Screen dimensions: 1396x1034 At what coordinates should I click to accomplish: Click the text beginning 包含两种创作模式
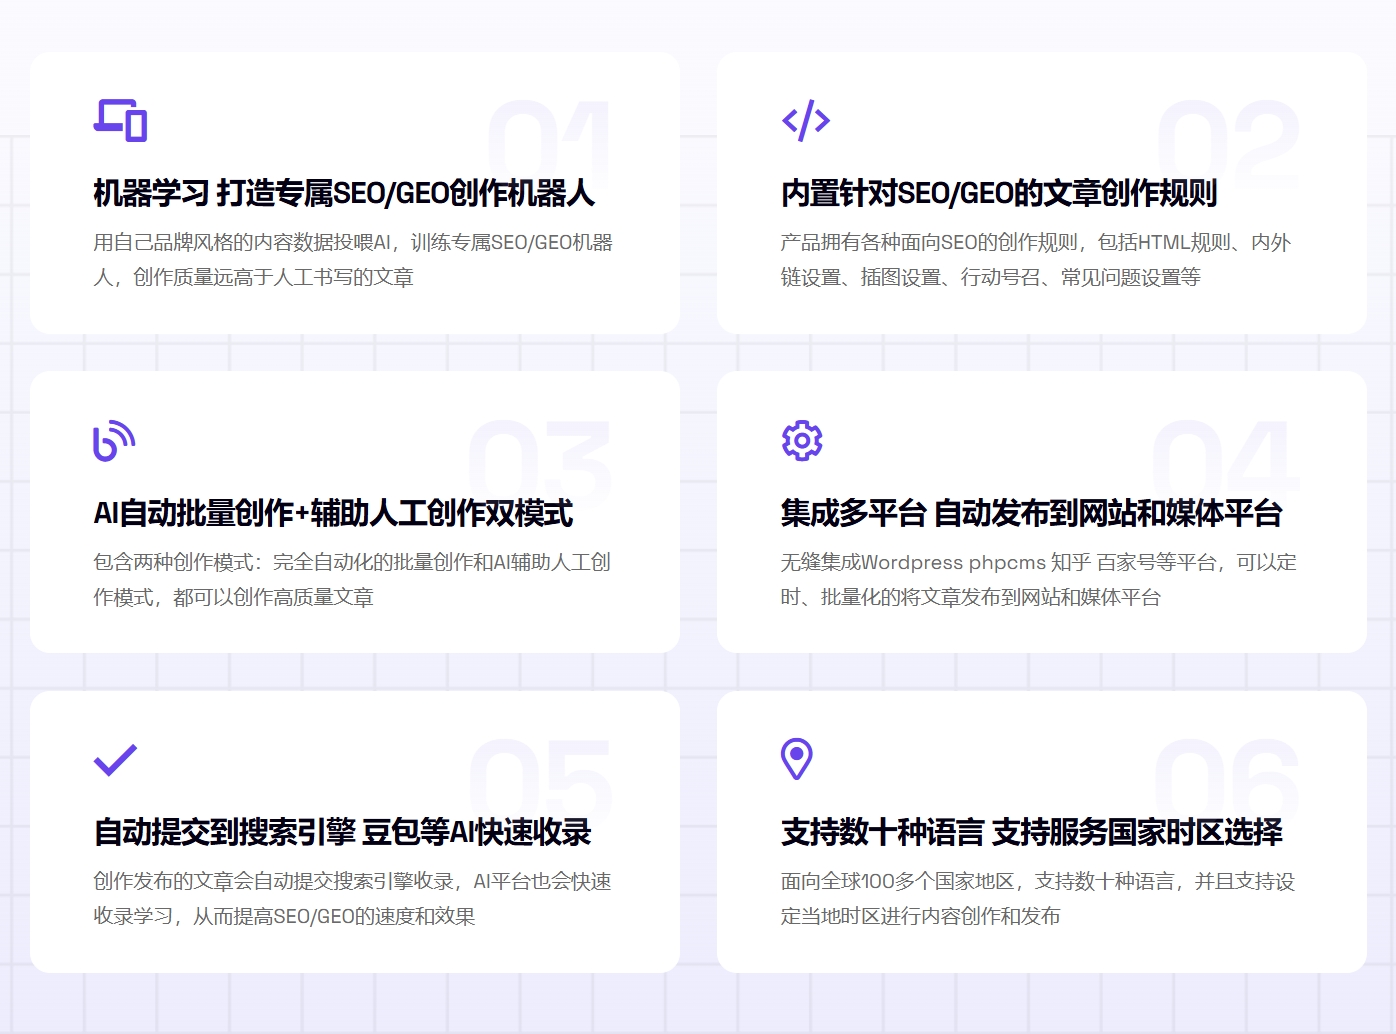pyautogui.click(x=352, y=580)
